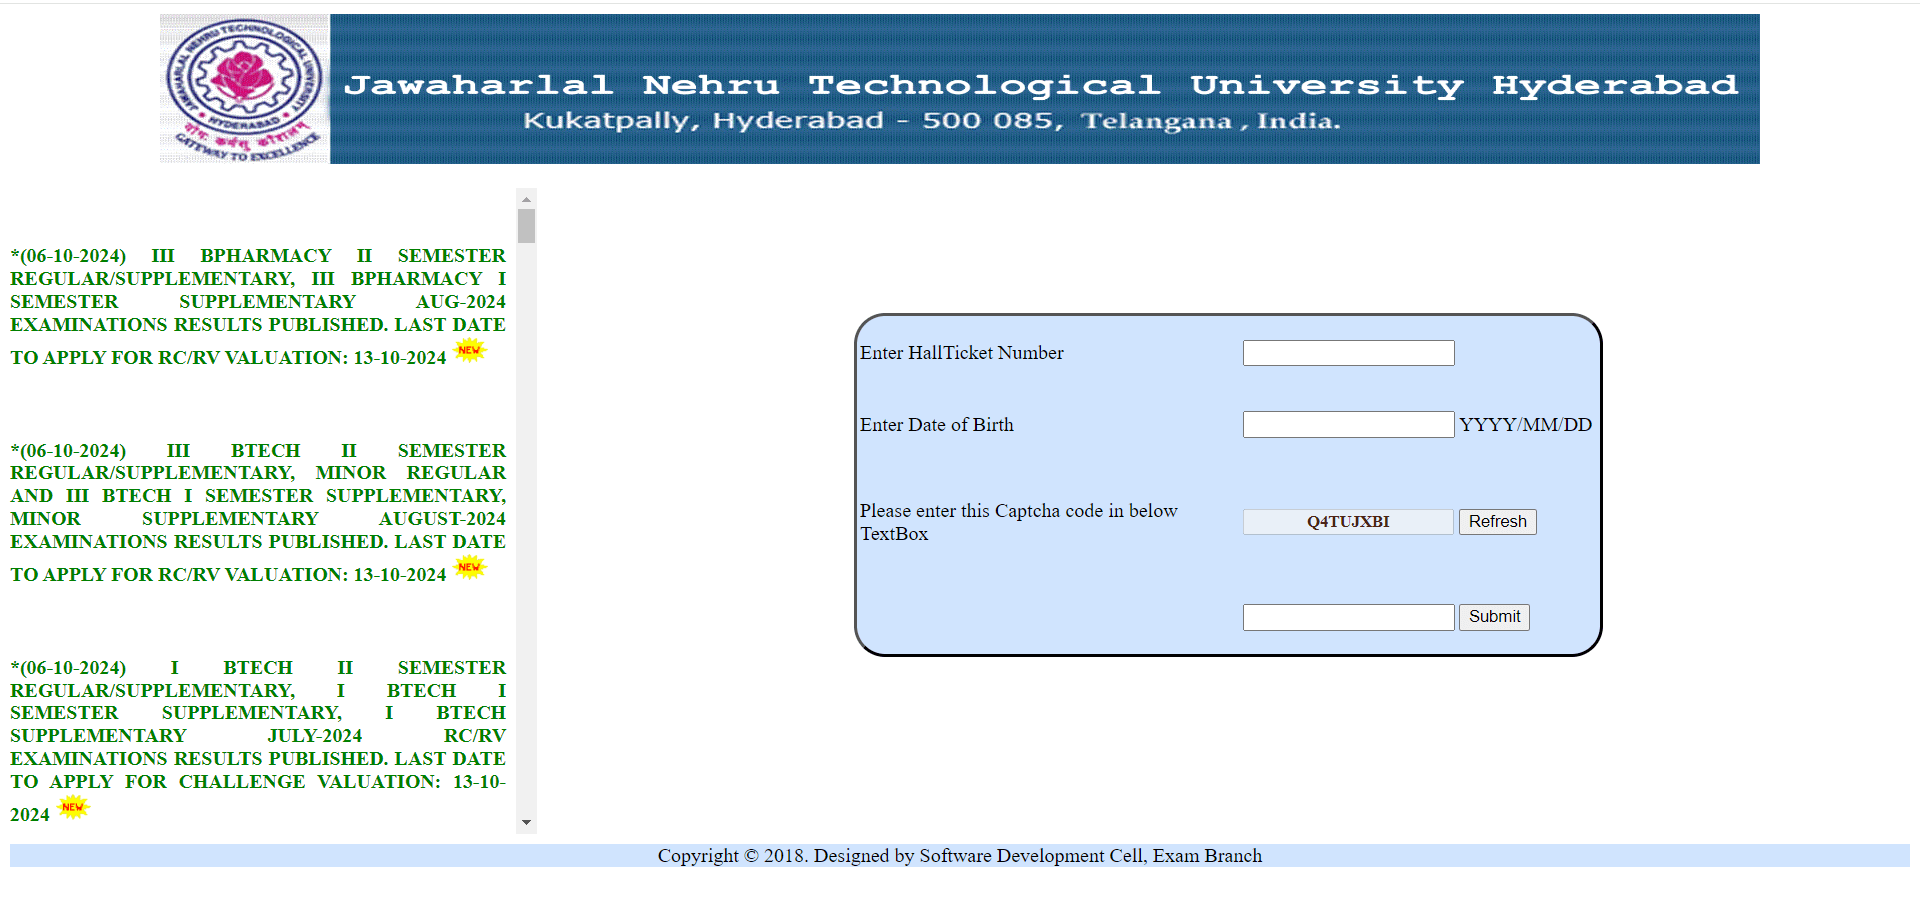Click NEW badge after BPHARMACY notice
The width and height of the screenshot is (1920, 898).
469,351
